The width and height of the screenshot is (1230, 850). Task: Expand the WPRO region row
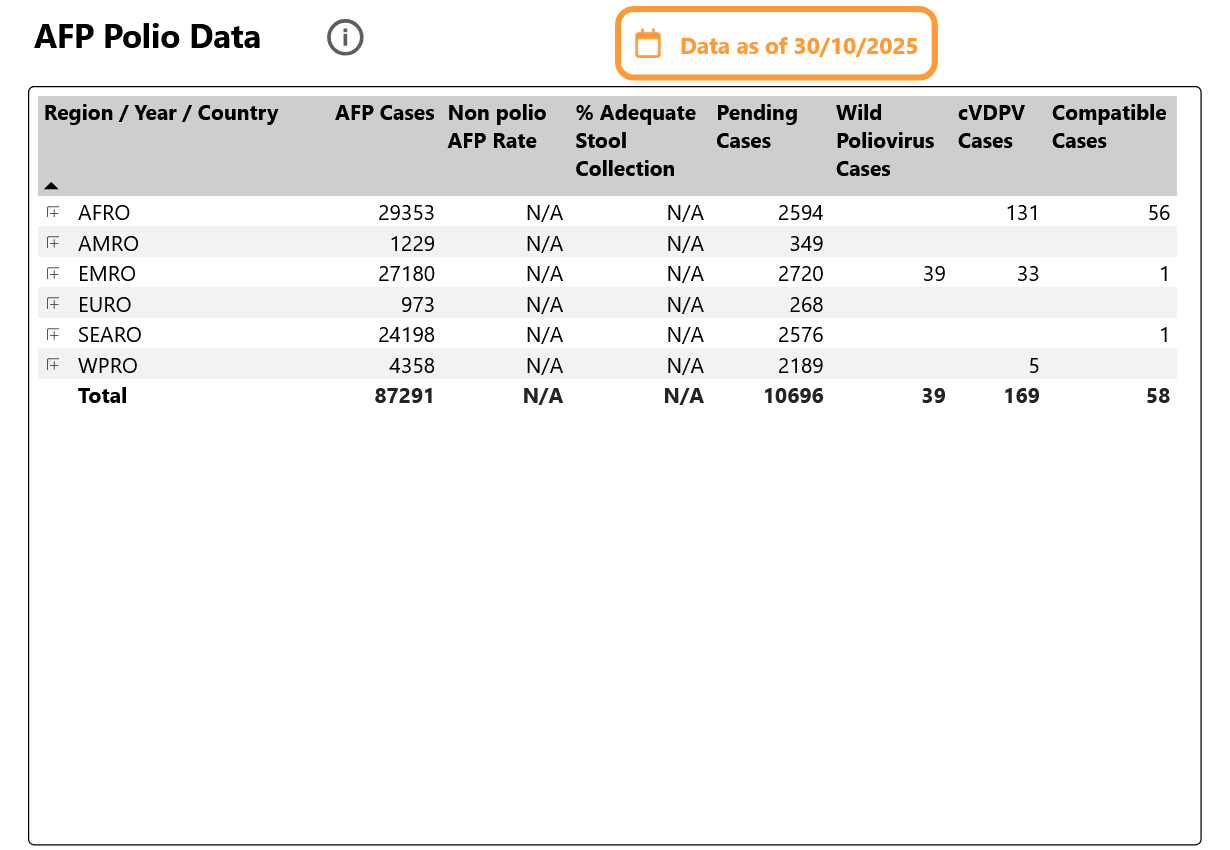click(53, 365)
